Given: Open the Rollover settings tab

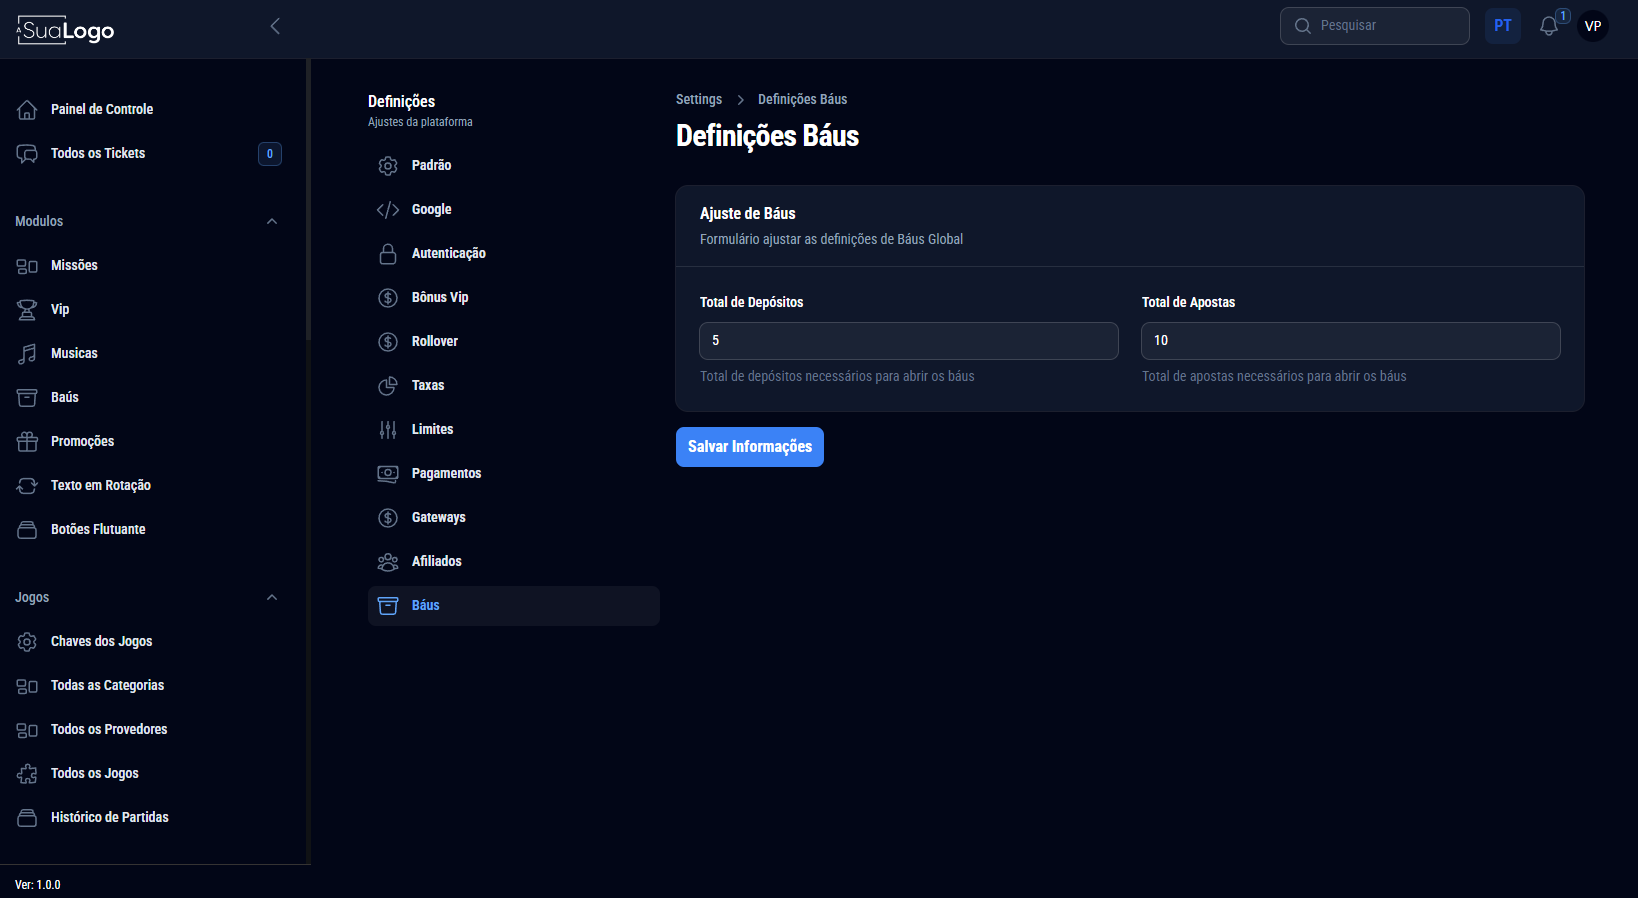Looking at the screenshot, I should pyautogui.click(x=435, y=342).
